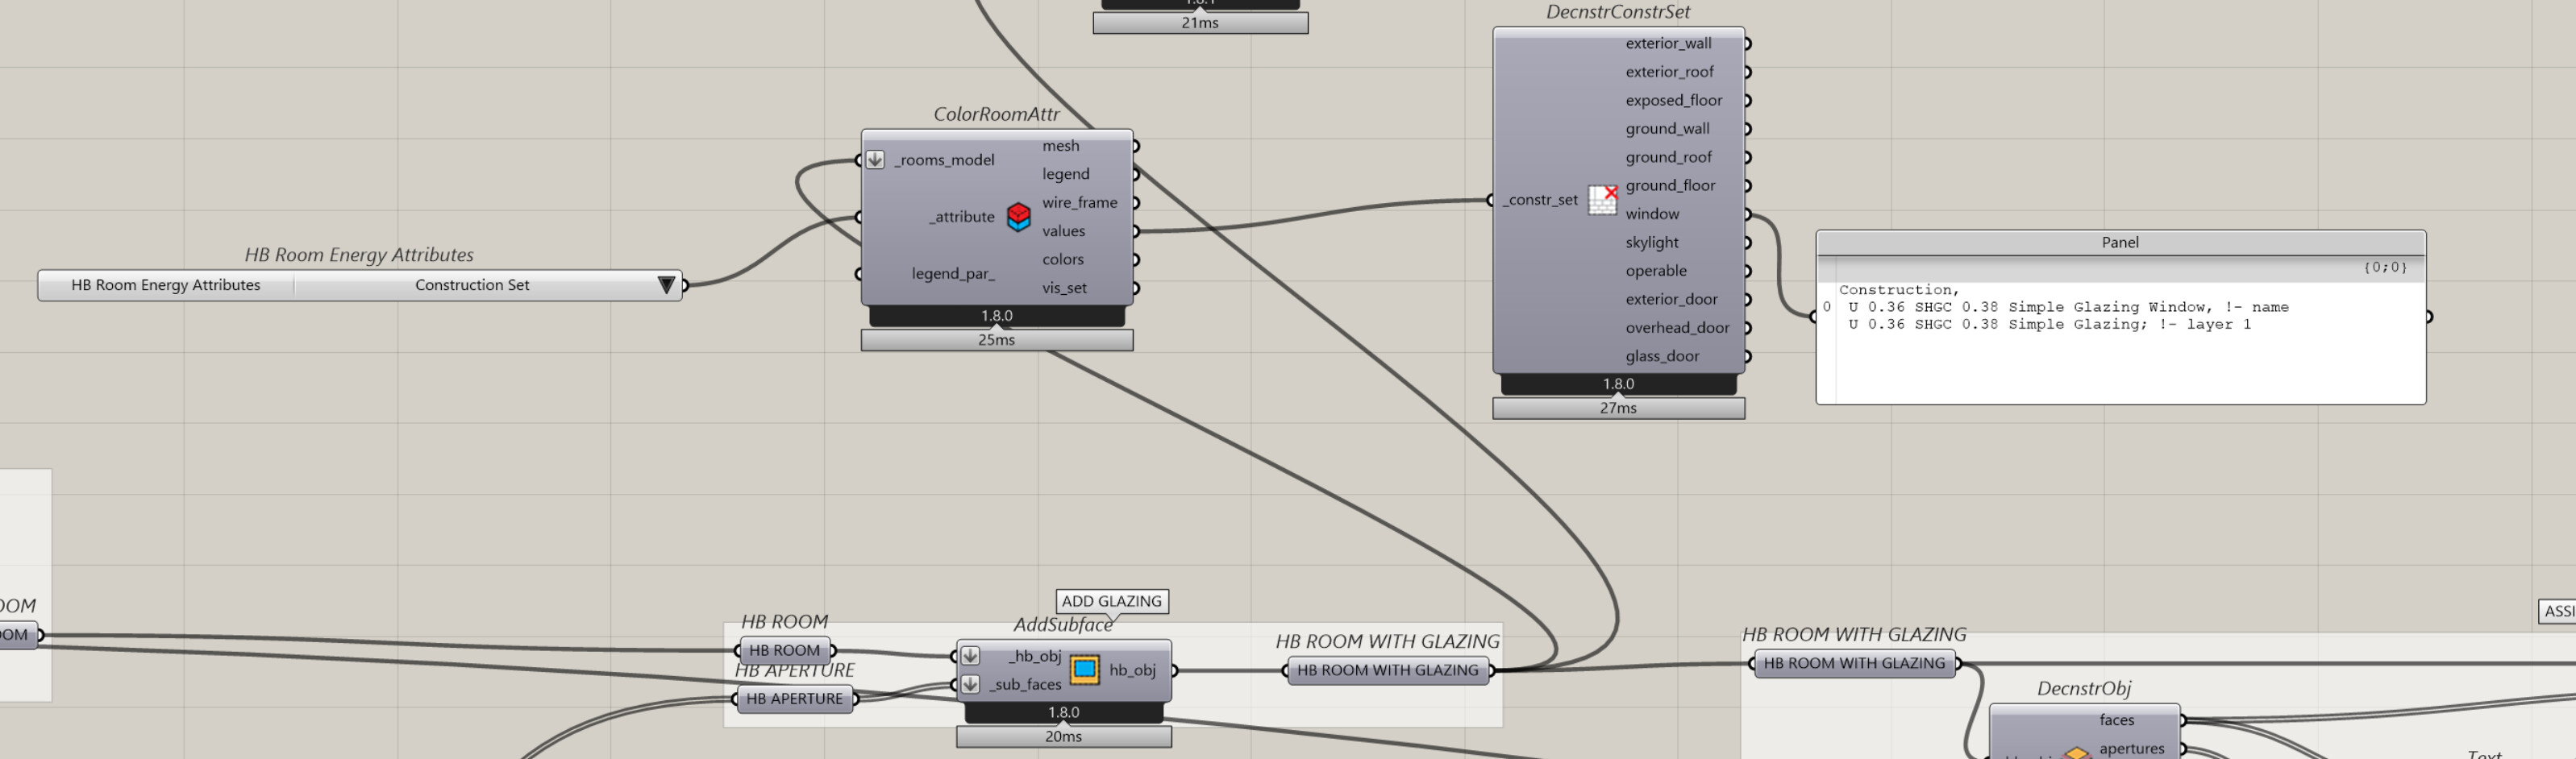Click the DecnstrObj orange diamond icon
This screenshot has height=759, width=2576.
pyautogui.click(x=2076, y=753)
